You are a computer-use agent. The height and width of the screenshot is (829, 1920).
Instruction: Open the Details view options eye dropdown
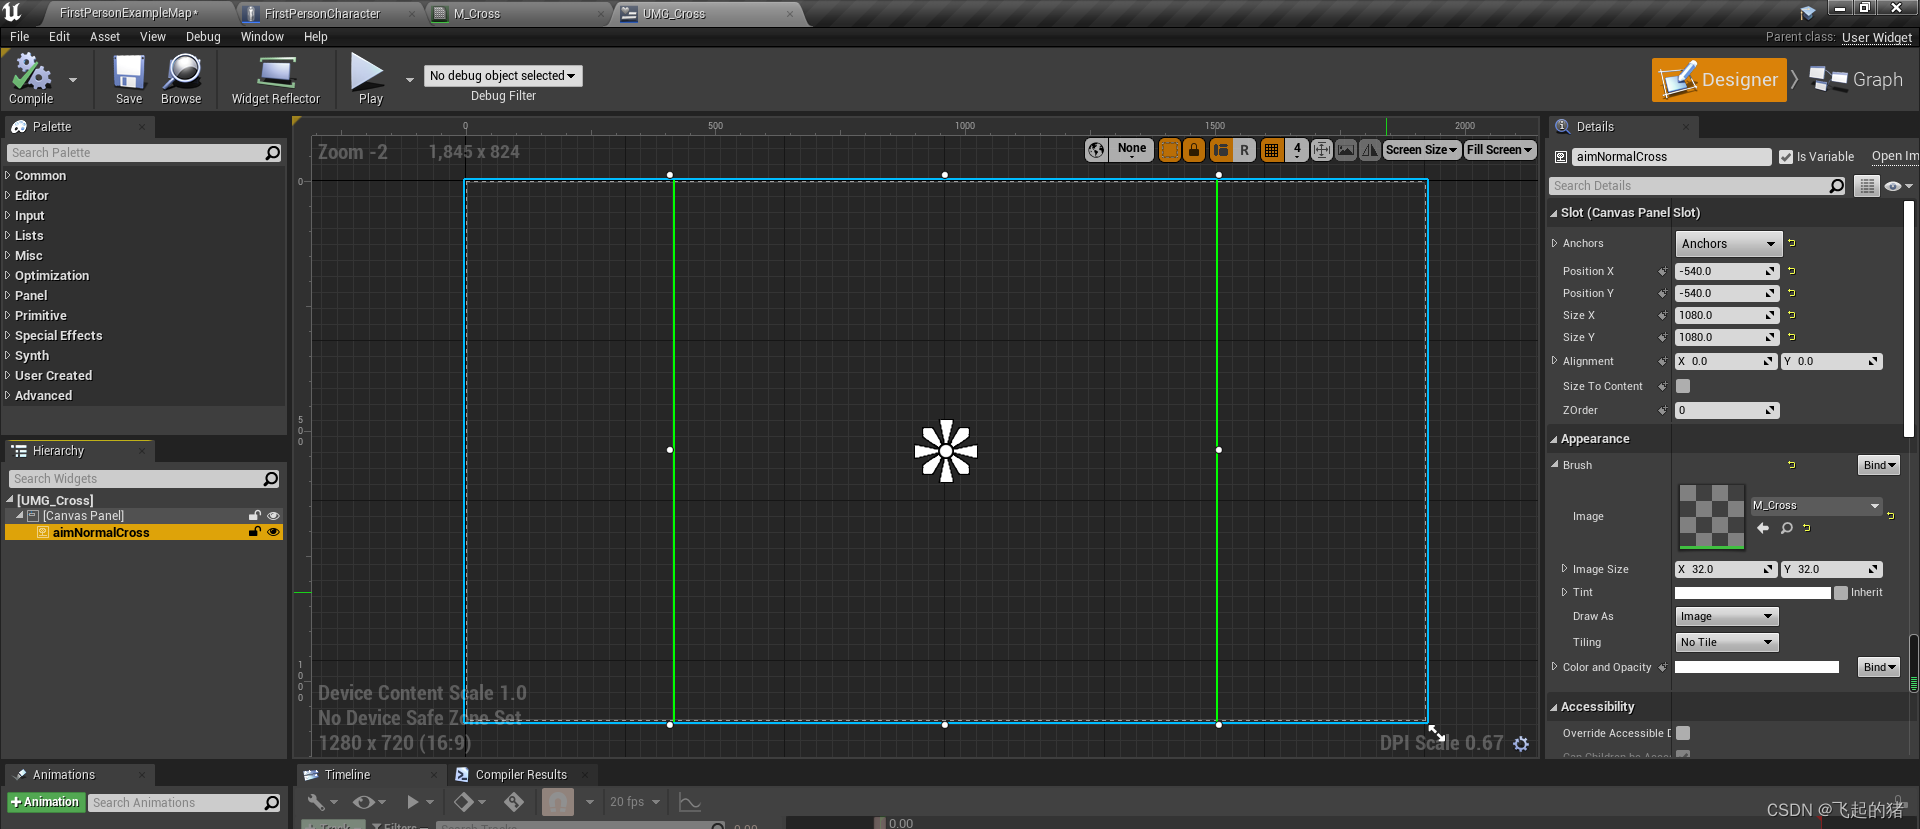pos(1897,186)
